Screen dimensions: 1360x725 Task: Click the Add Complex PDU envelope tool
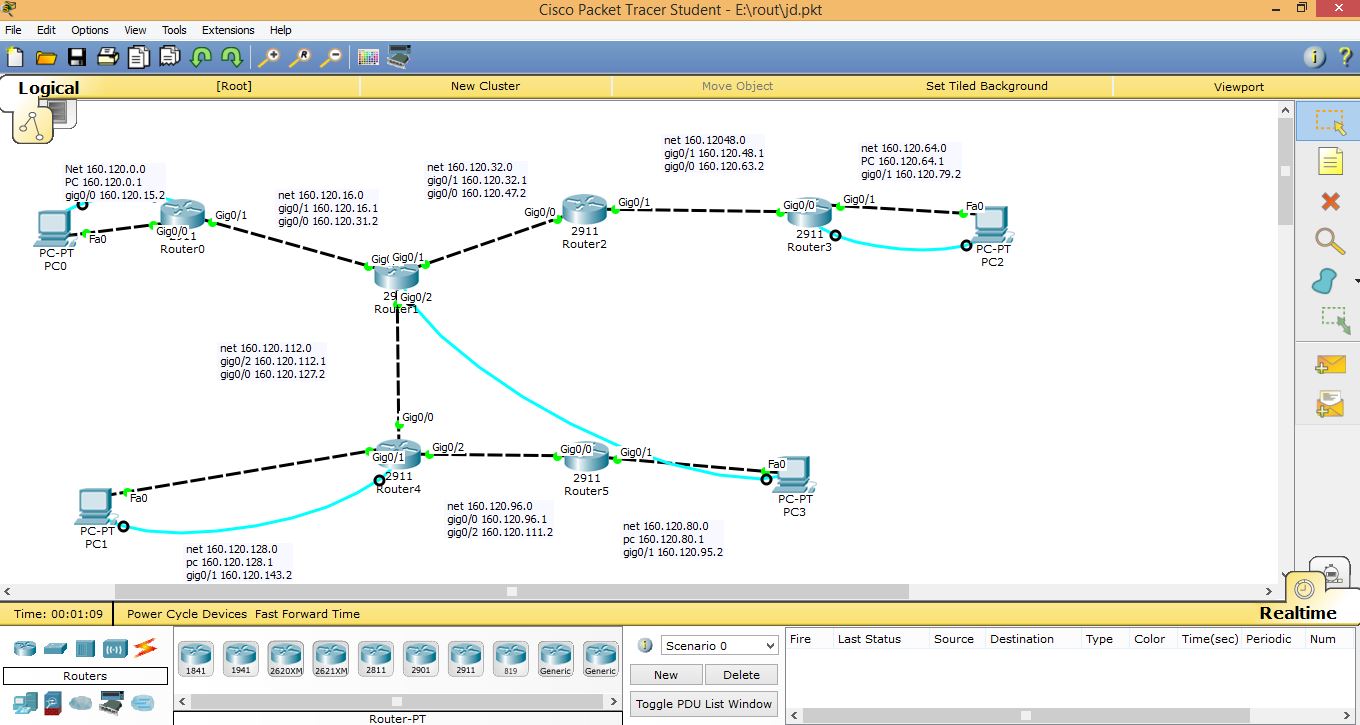click(1330, 404)
